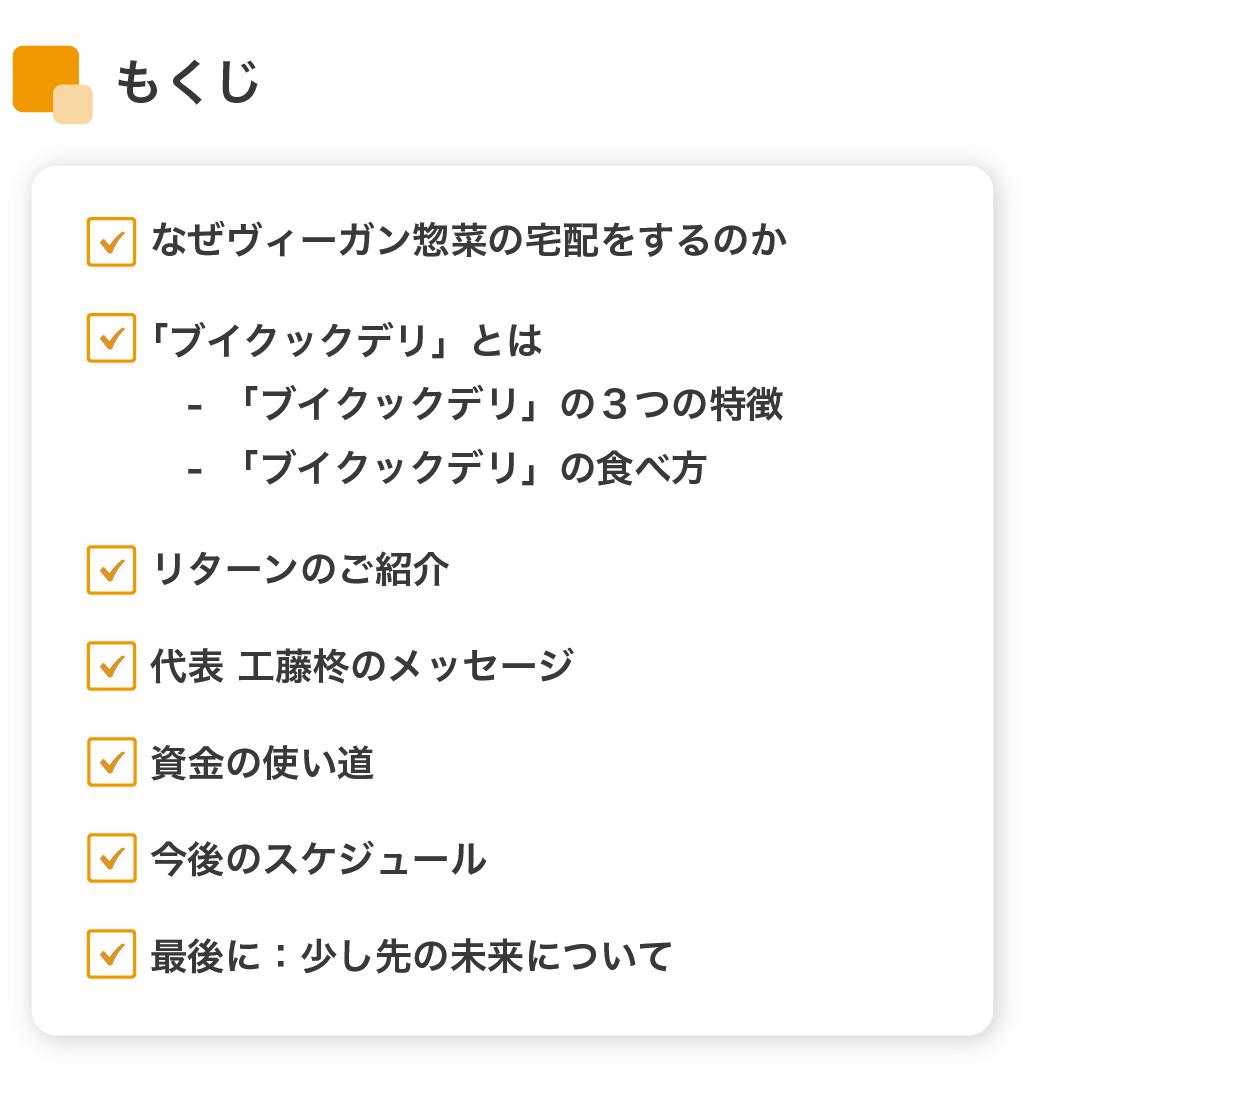Toggle checkbox beside なぜヴィーガン惣菜の宅配をするのか
The image size is (1241, 1096).
click(111, 242)
